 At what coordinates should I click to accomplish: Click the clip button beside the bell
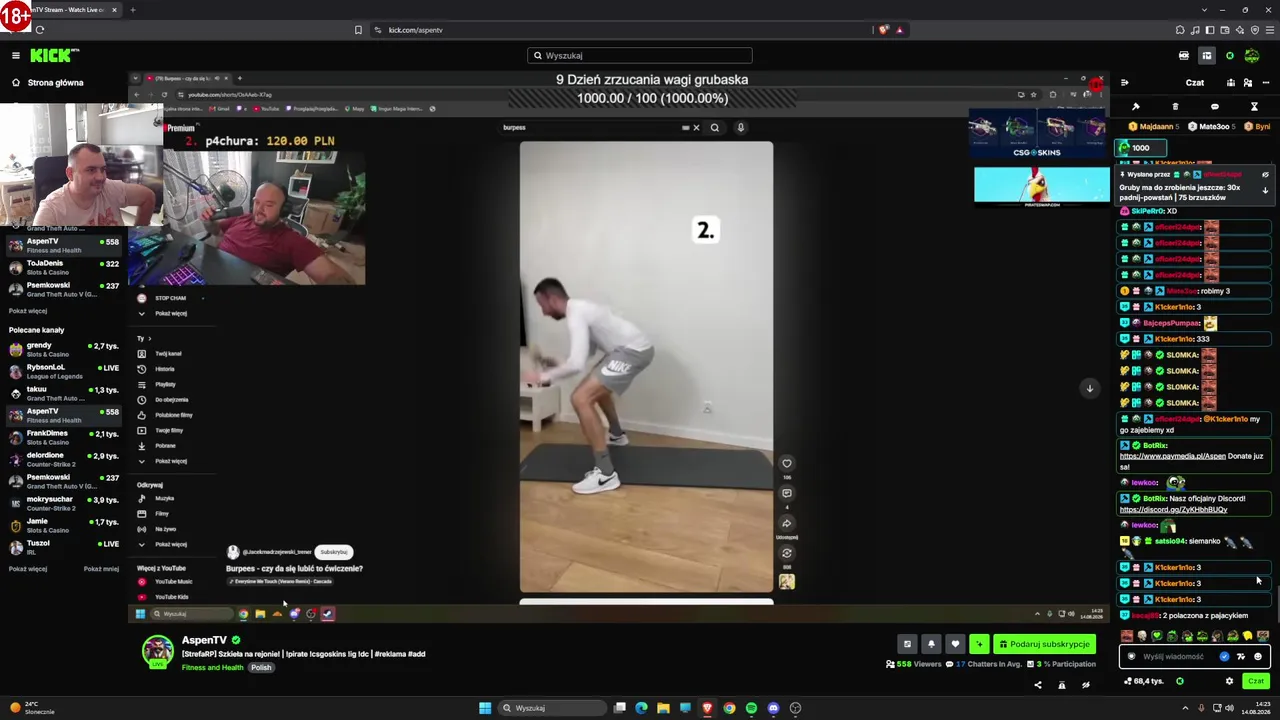pyautogui.click(x=907, y=644)
